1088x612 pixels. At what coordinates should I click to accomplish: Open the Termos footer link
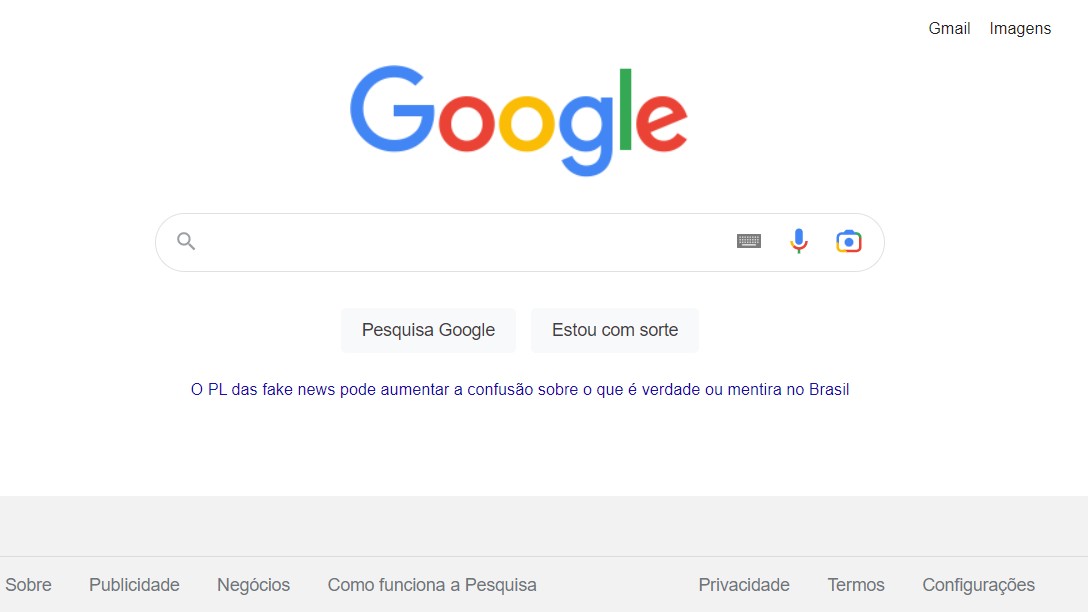pyautogui.click(x=856, y=585)
